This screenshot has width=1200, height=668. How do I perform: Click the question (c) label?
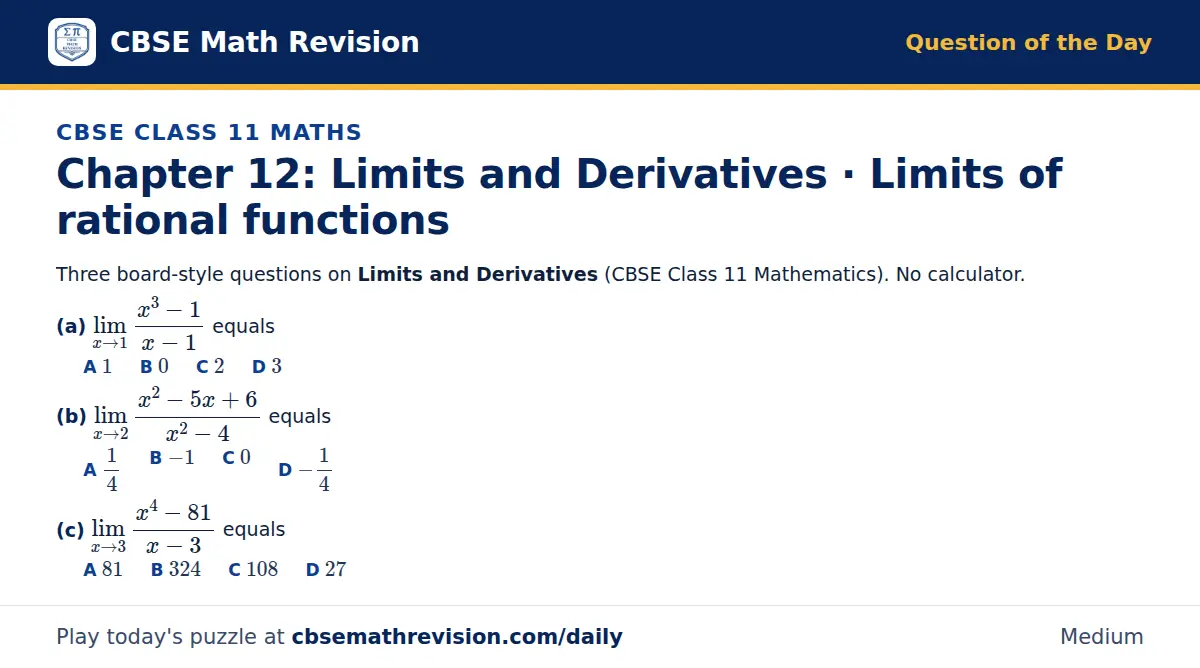pyautogui.click(x=70, y=530)
